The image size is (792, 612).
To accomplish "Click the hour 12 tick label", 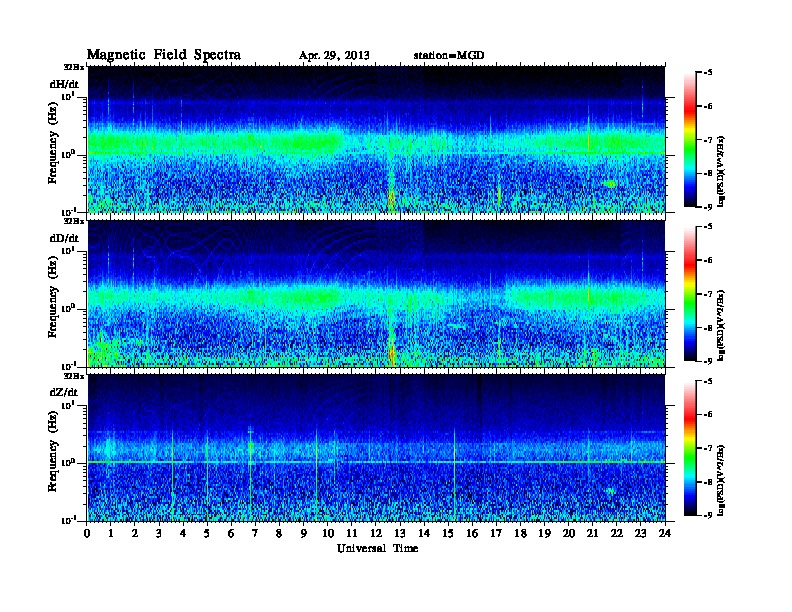I will point(376,534).
